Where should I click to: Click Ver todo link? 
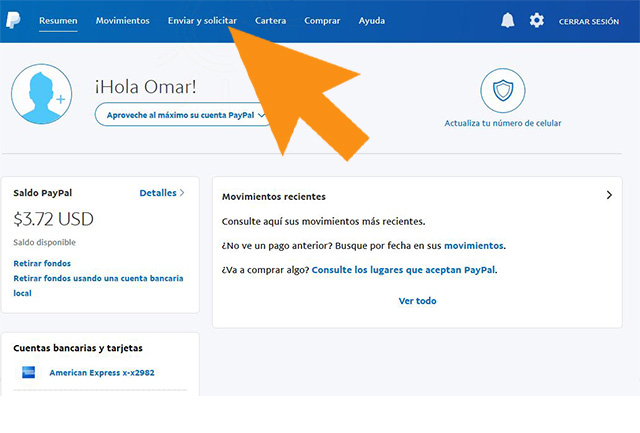pyautogui.click(x=417, y=301)
